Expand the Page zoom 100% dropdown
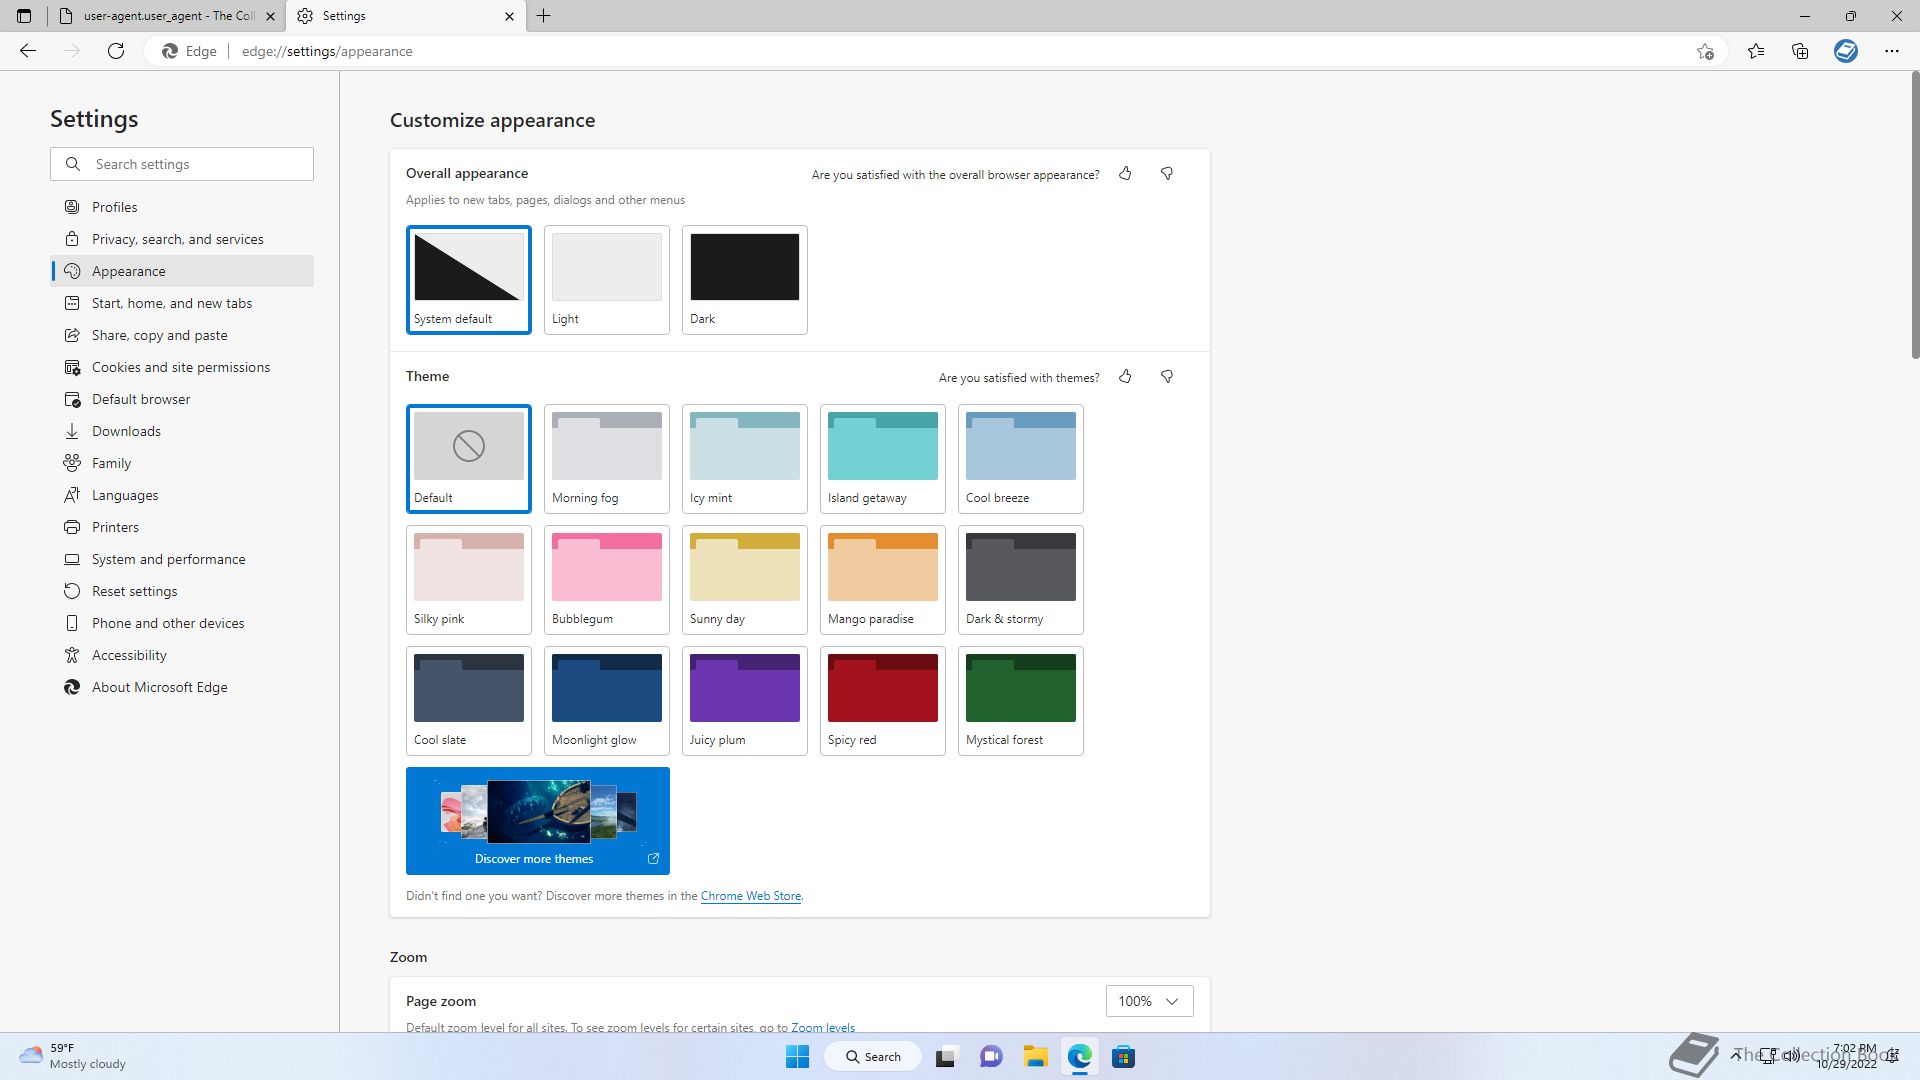 click(1149, 1001)
